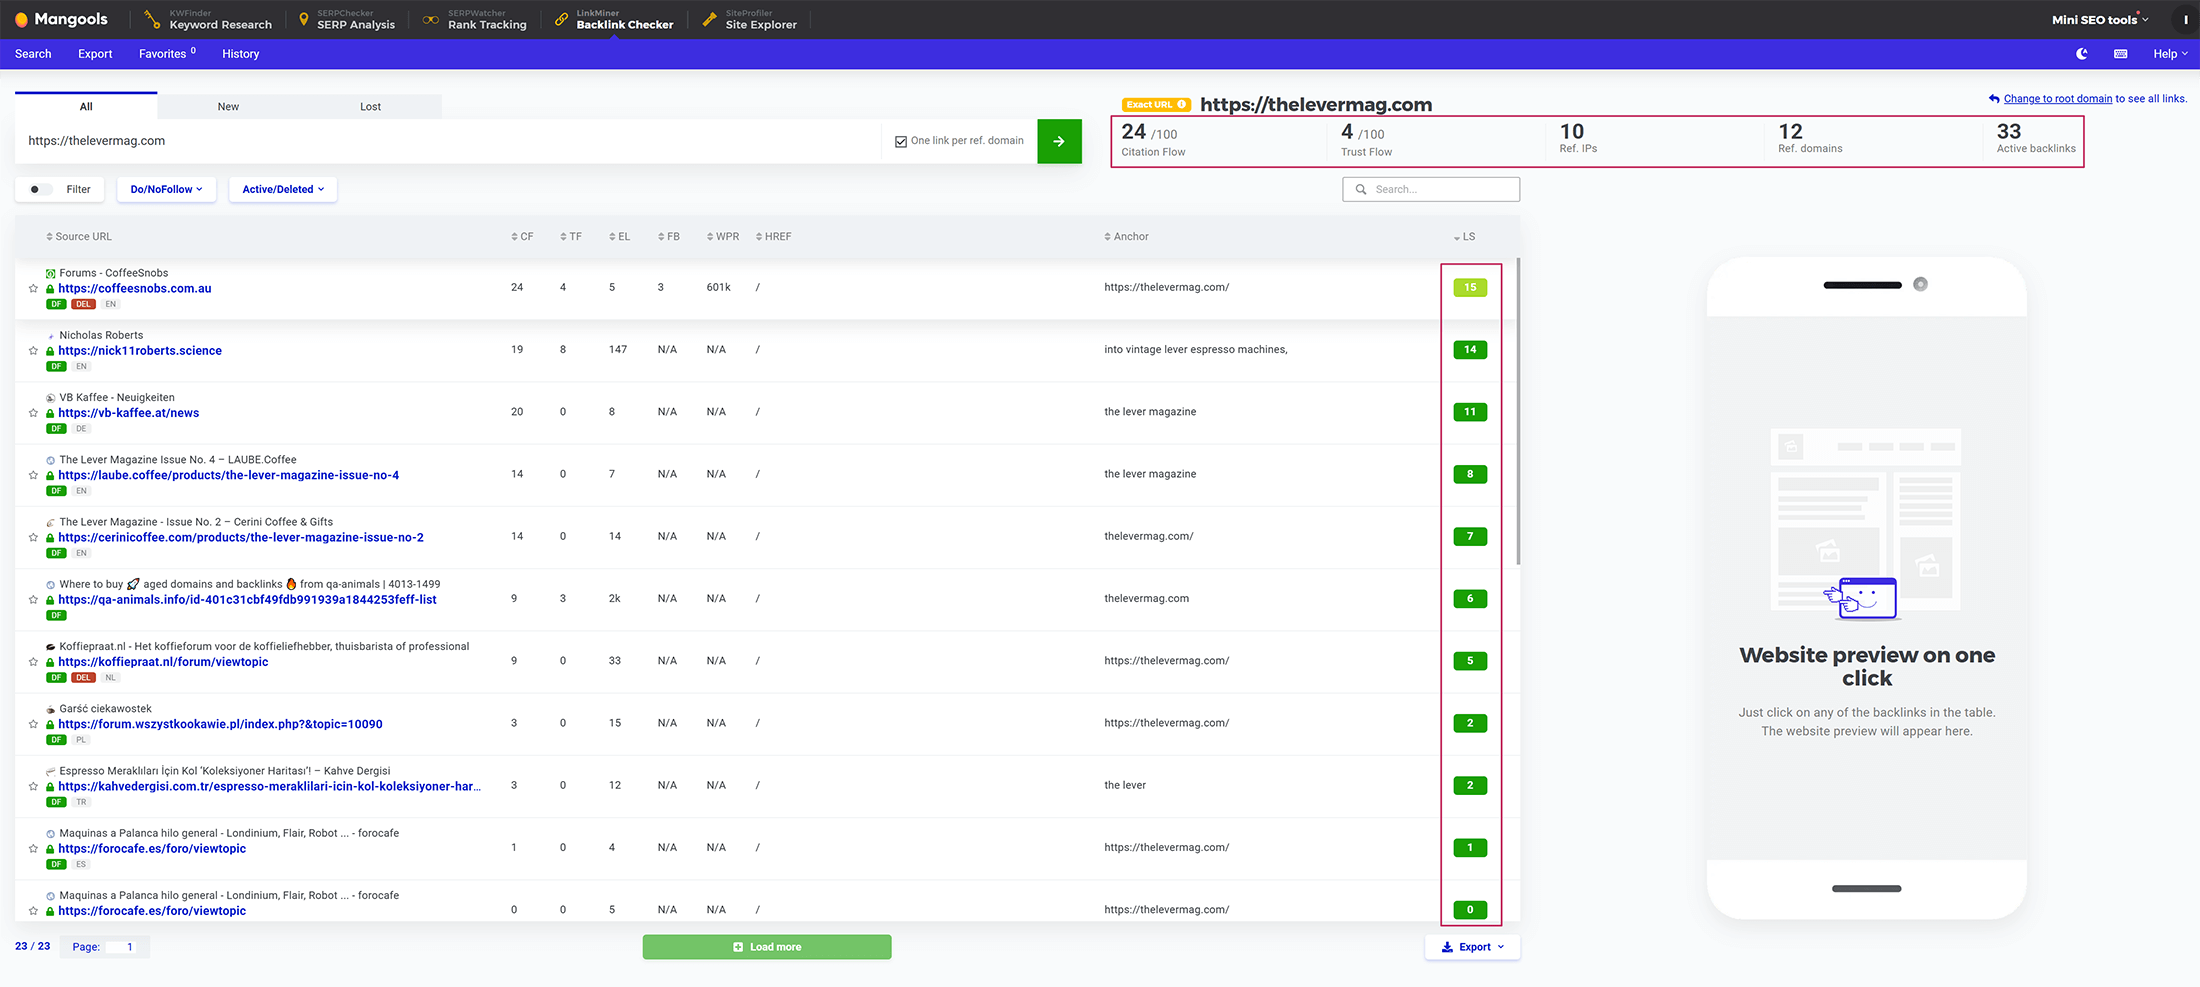Favorite the nick11roberts.science backlink star
This screenshot has height=987, width=2200.
[x=33, y=351]
